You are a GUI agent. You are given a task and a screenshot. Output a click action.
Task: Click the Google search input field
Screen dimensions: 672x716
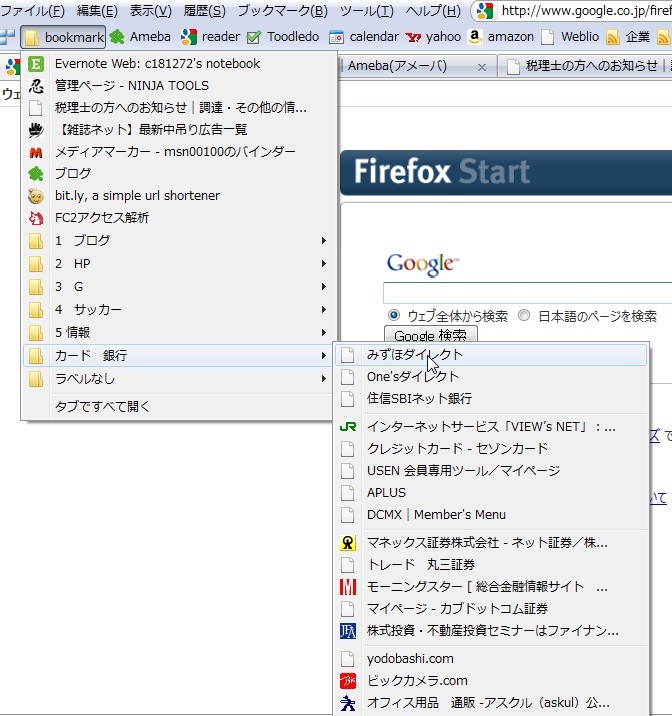tap(527, 293)
